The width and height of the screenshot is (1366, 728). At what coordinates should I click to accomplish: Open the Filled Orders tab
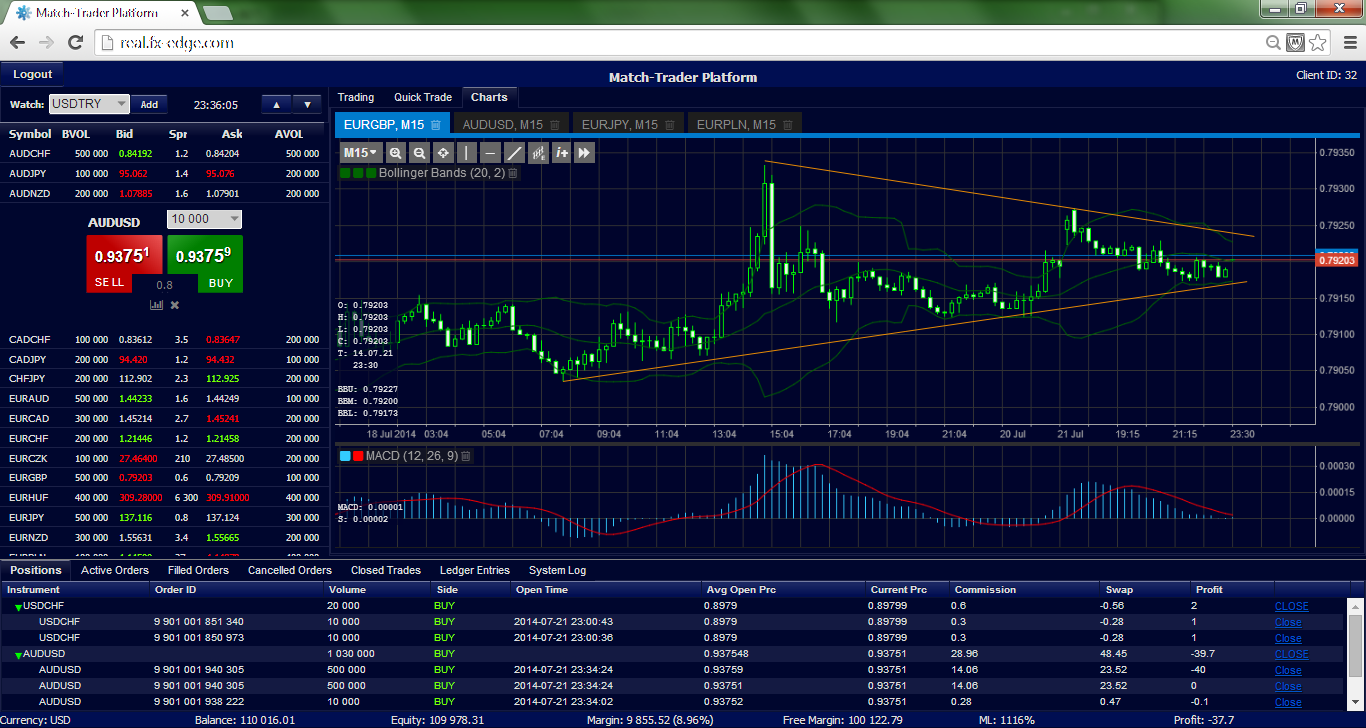pyautogui.click(x=198, y=570)
